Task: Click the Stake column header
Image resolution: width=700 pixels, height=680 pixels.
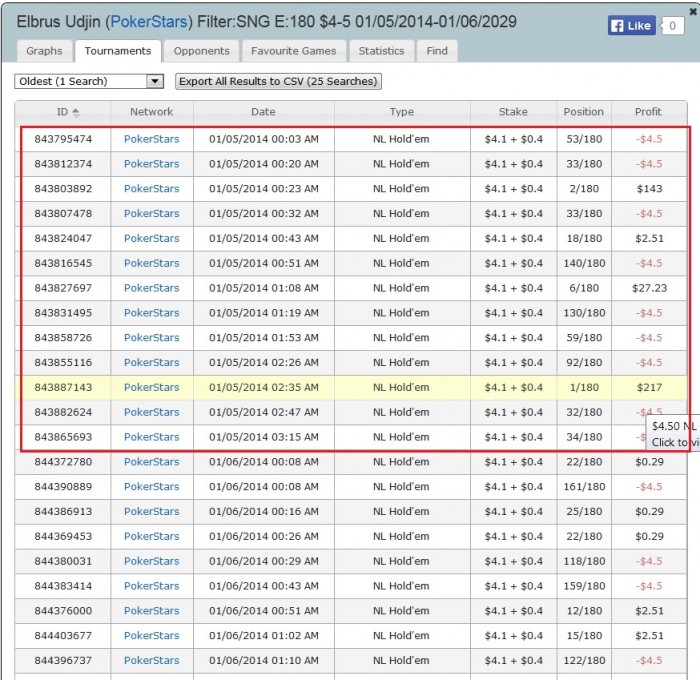Action: (x=513, y=112)
